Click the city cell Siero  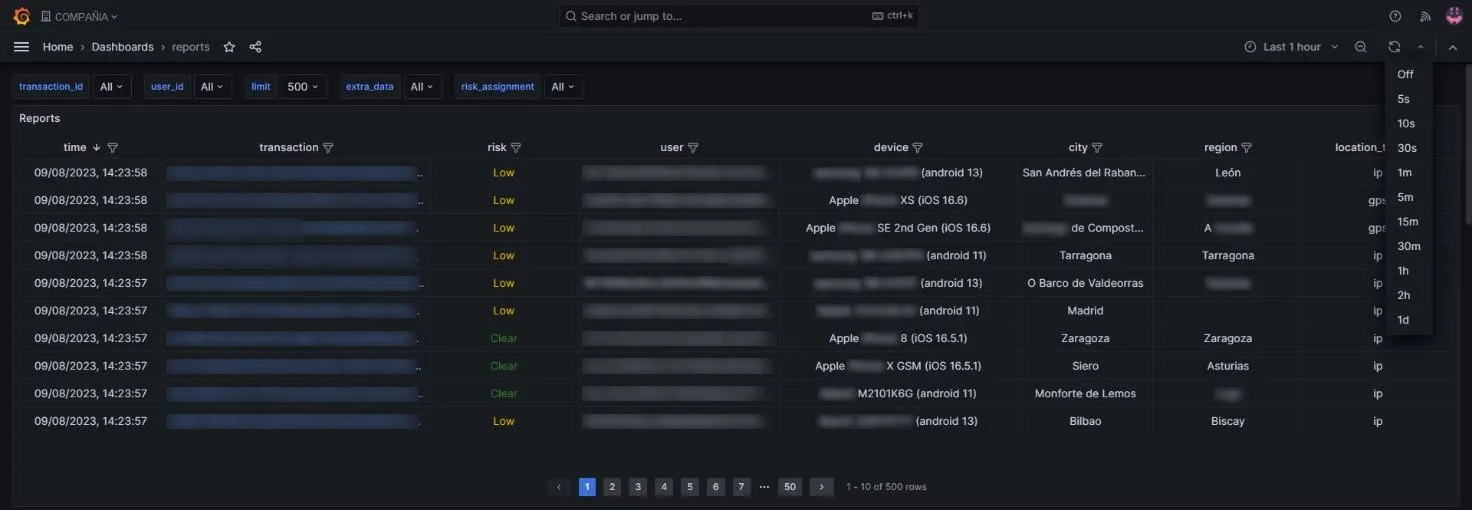pyautogui.click(x=1085, y=366)
